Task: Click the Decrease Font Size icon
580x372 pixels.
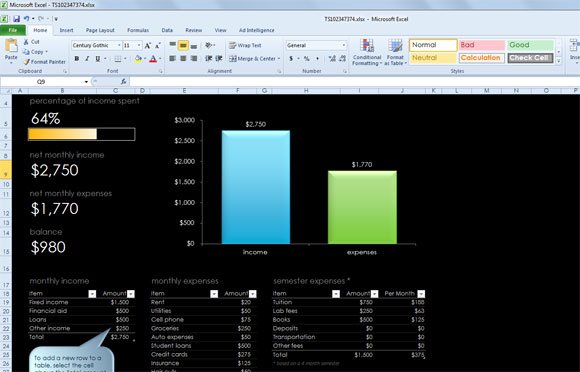Action: click(158, 45)
